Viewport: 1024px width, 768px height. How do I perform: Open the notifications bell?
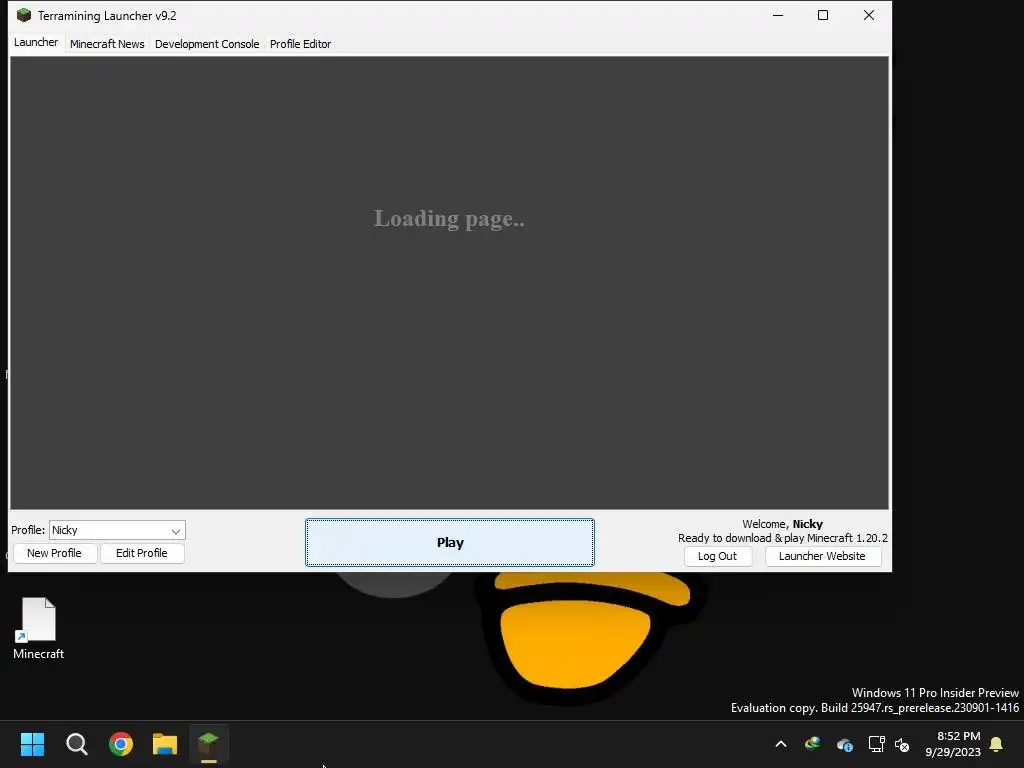(x=997, y=744)
